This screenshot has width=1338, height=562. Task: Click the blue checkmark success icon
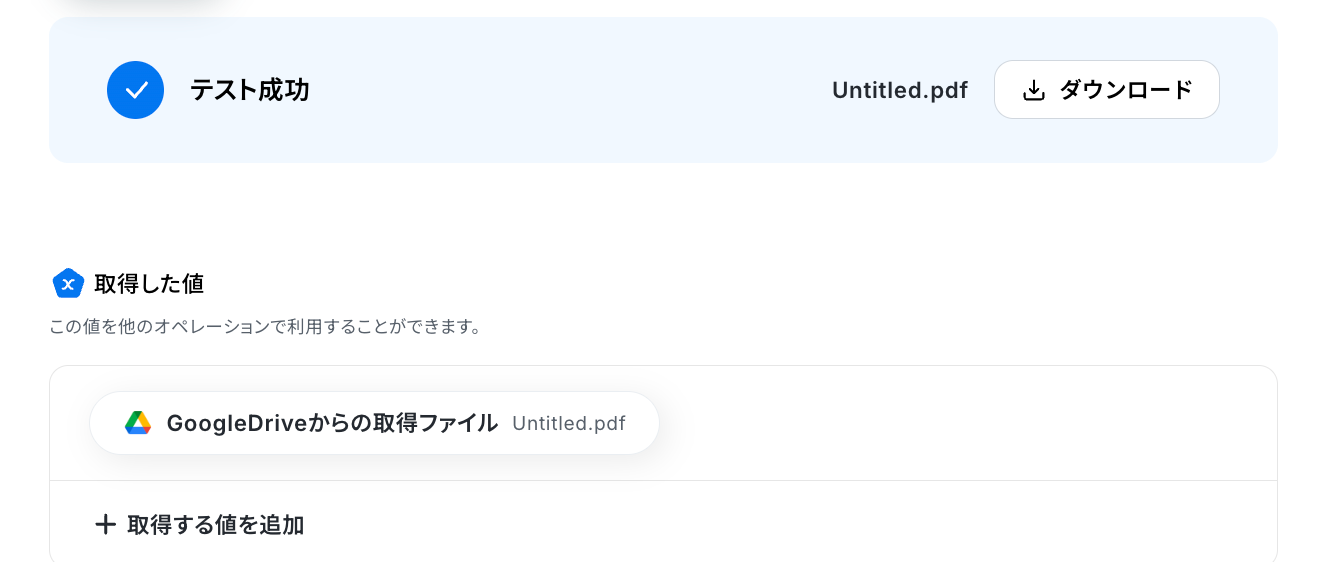(135, 90)
